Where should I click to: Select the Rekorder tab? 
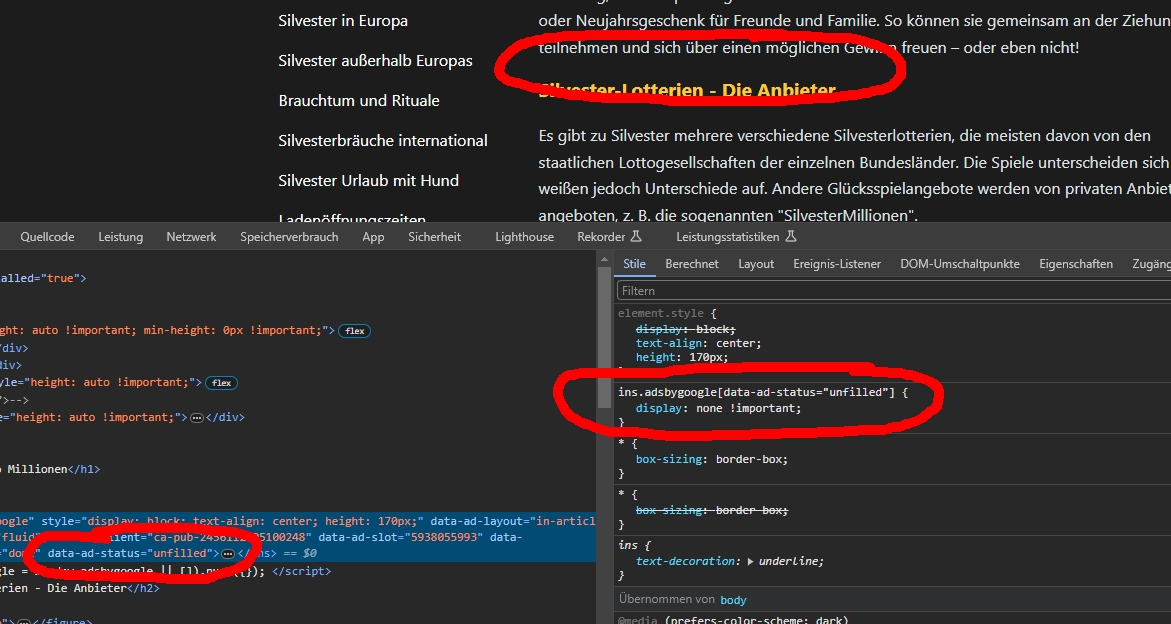tap(601, 237)
